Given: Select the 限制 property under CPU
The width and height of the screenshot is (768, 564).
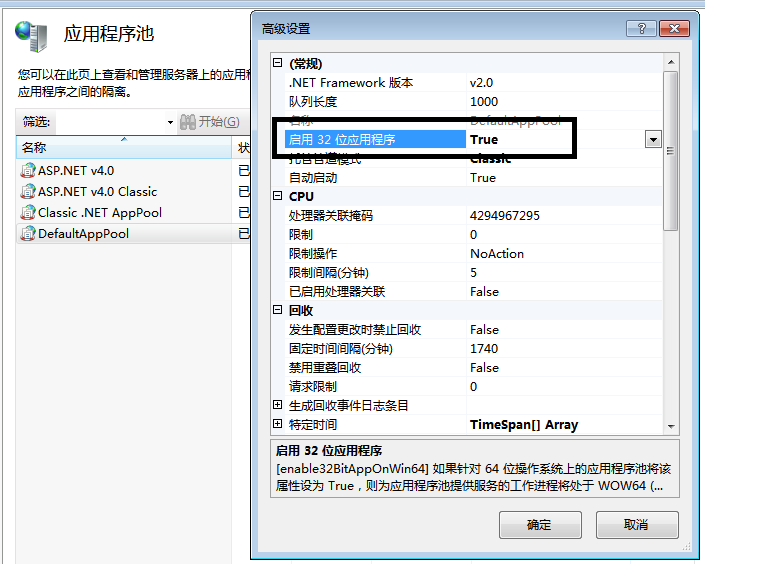Looking at the screenshot, I should (300, 235).
